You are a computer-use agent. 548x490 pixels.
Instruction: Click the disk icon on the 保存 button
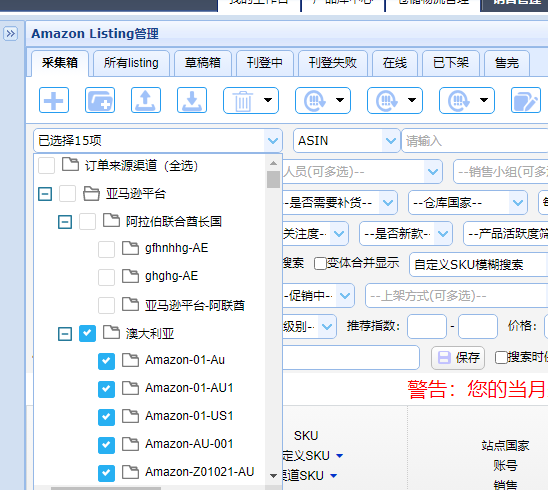pyautogui.click(x=444, y=358)
